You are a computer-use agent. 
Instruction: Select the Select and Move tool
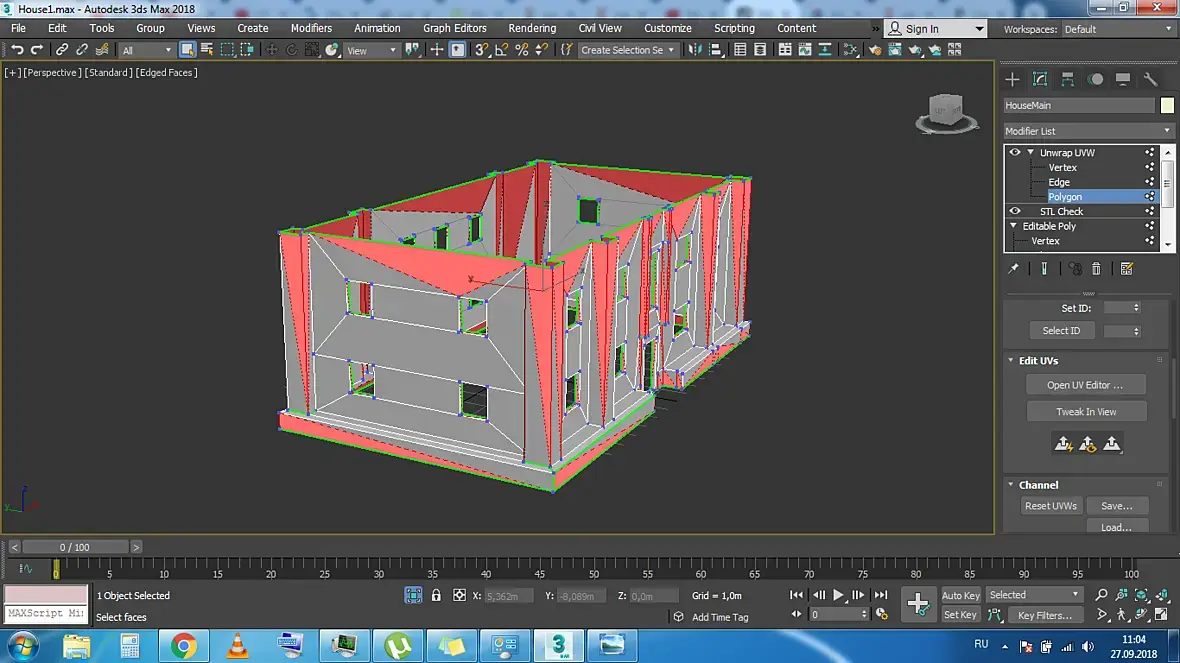[x=271, y=50]
